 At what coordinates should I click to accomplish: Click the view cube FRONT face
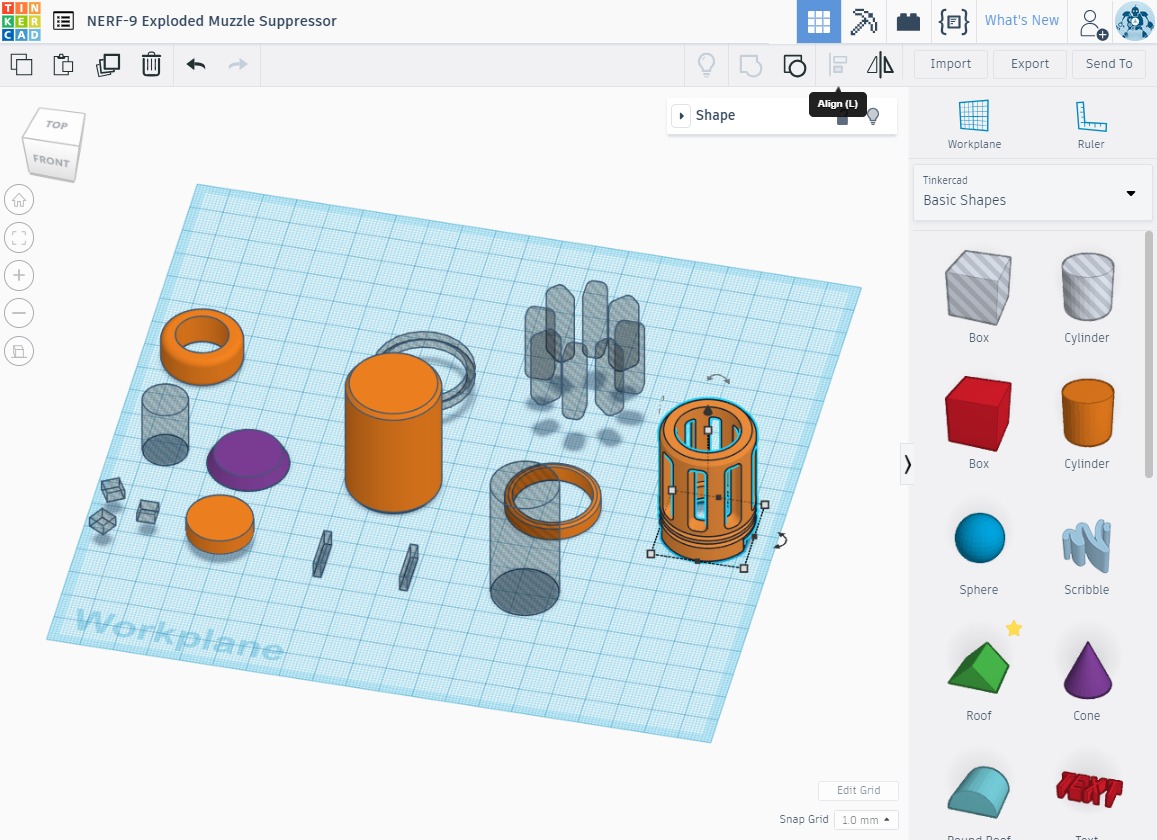coord(50,159)
